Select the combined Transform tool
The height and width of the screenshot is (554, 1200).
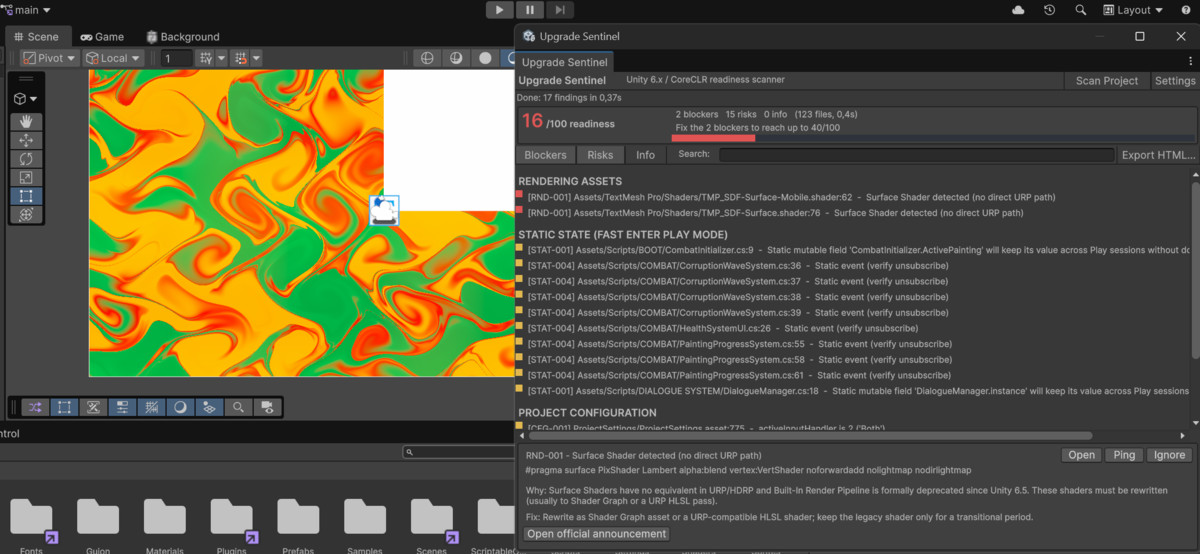coord(26,215)
